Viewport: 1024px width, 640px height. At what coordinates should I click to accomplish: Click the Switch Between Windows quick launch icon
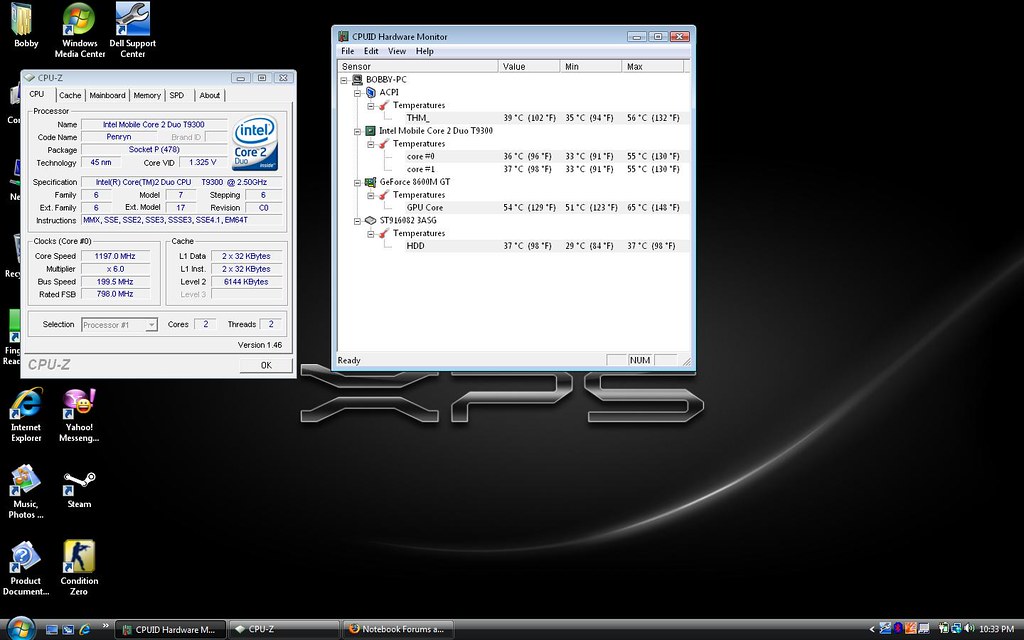coord(68,630)
